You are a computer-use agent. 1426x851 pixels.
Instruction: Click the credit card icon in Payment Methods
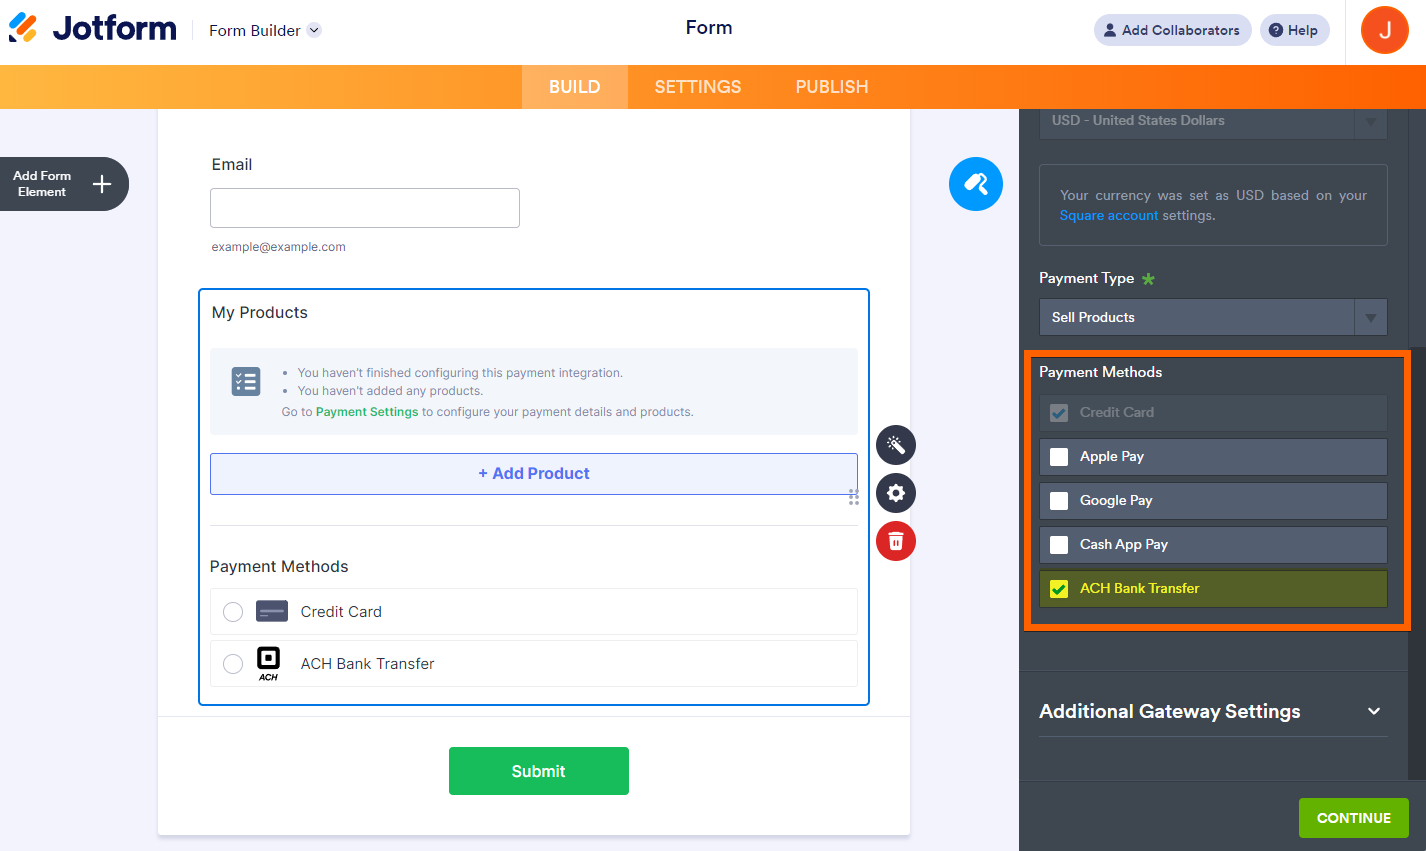(x=272, y=611)
